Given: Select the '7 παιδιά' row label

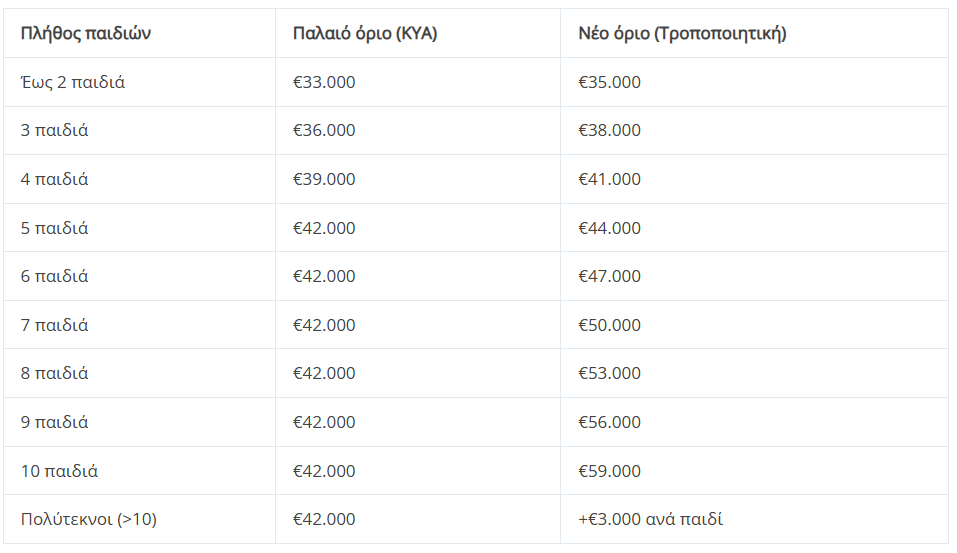Looking at the screenshot, I should click(x=54, y=325).
